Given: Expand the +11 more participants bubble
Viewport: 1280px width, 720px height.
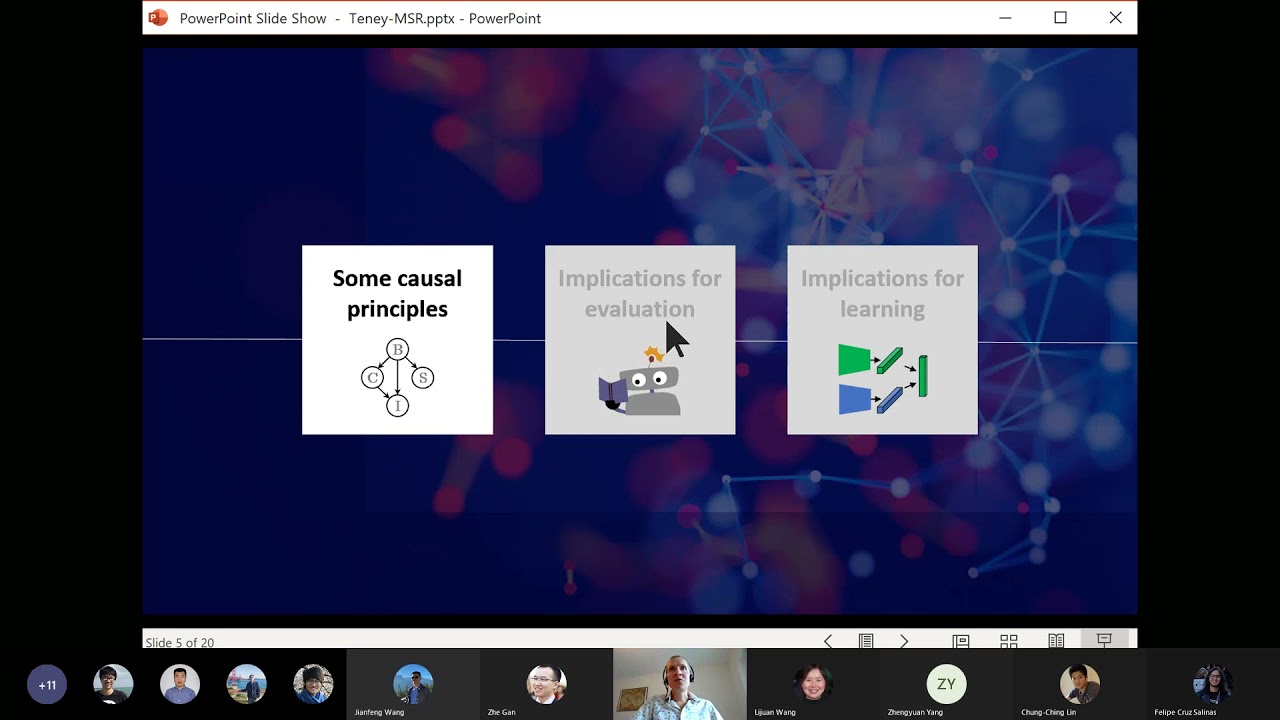Looking at the screenshot, I should pyautogui.click(x=47, y=685).
